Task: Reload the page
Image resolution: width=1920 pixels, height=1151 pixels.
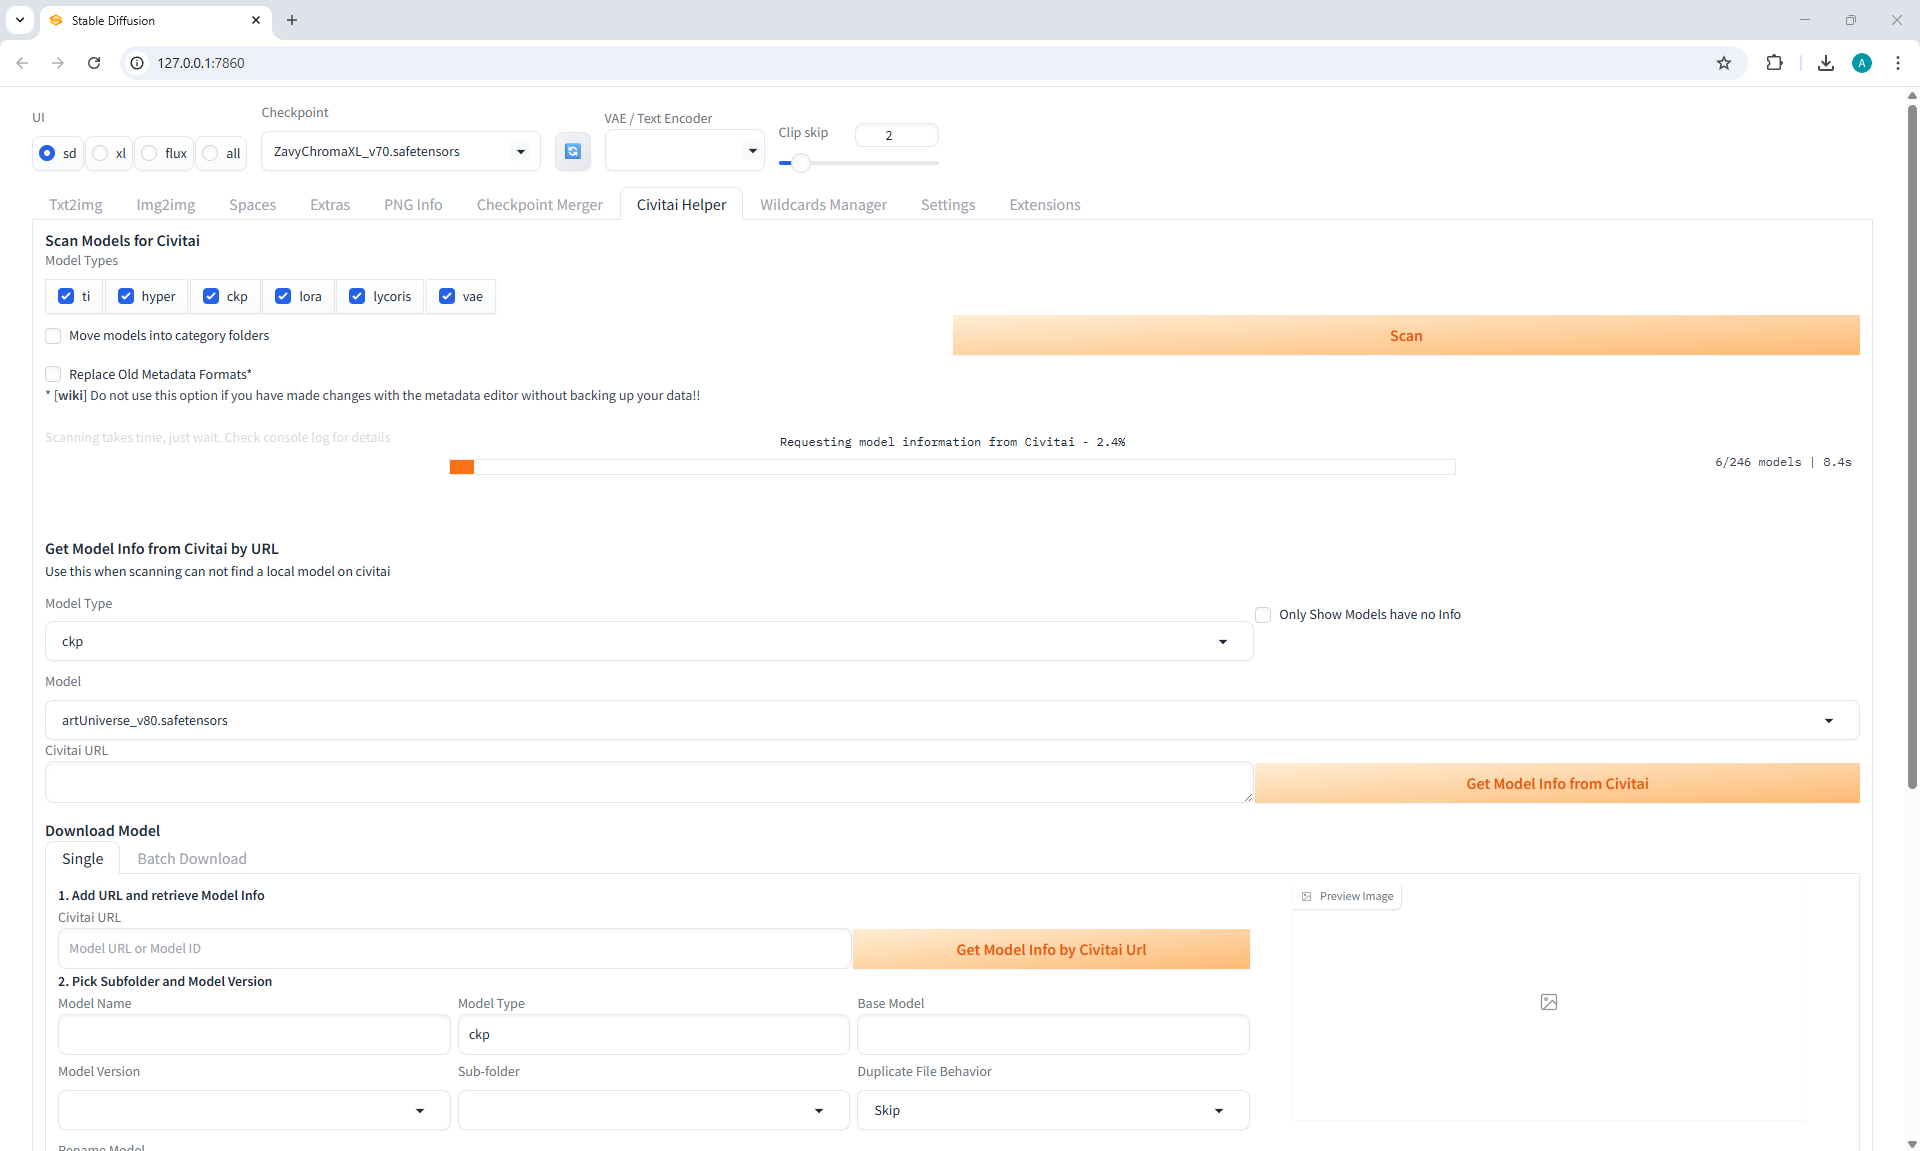Action: click(x=94, y=63)
